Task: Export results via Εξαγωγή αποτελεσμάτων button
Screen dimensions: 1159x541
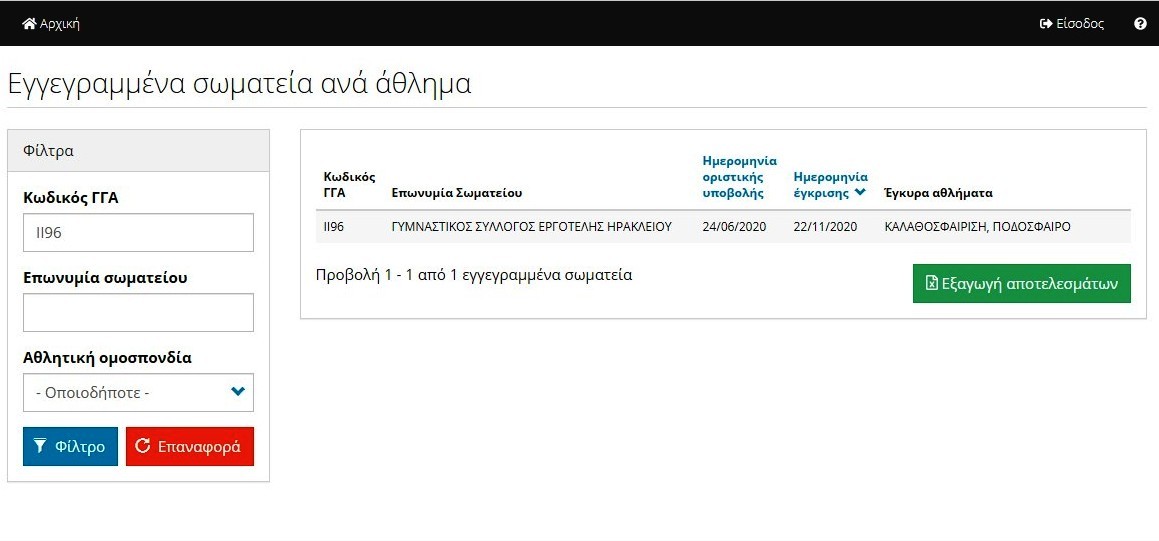Action: point(1022,284)
